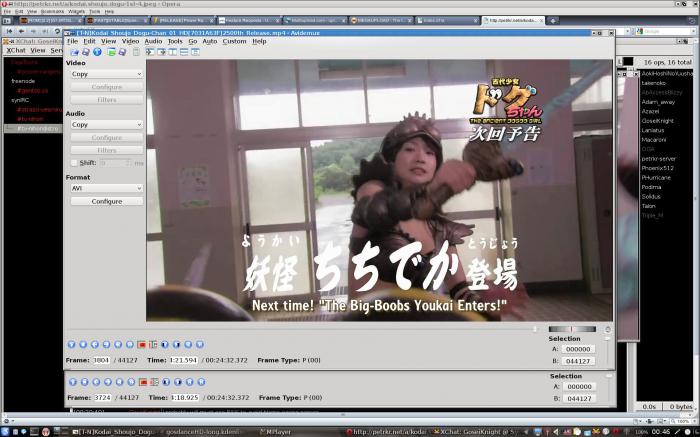The height and width of the screenshot is (437, 700).
Task: Select the Side-by-side preview icon
Action: 172,52
